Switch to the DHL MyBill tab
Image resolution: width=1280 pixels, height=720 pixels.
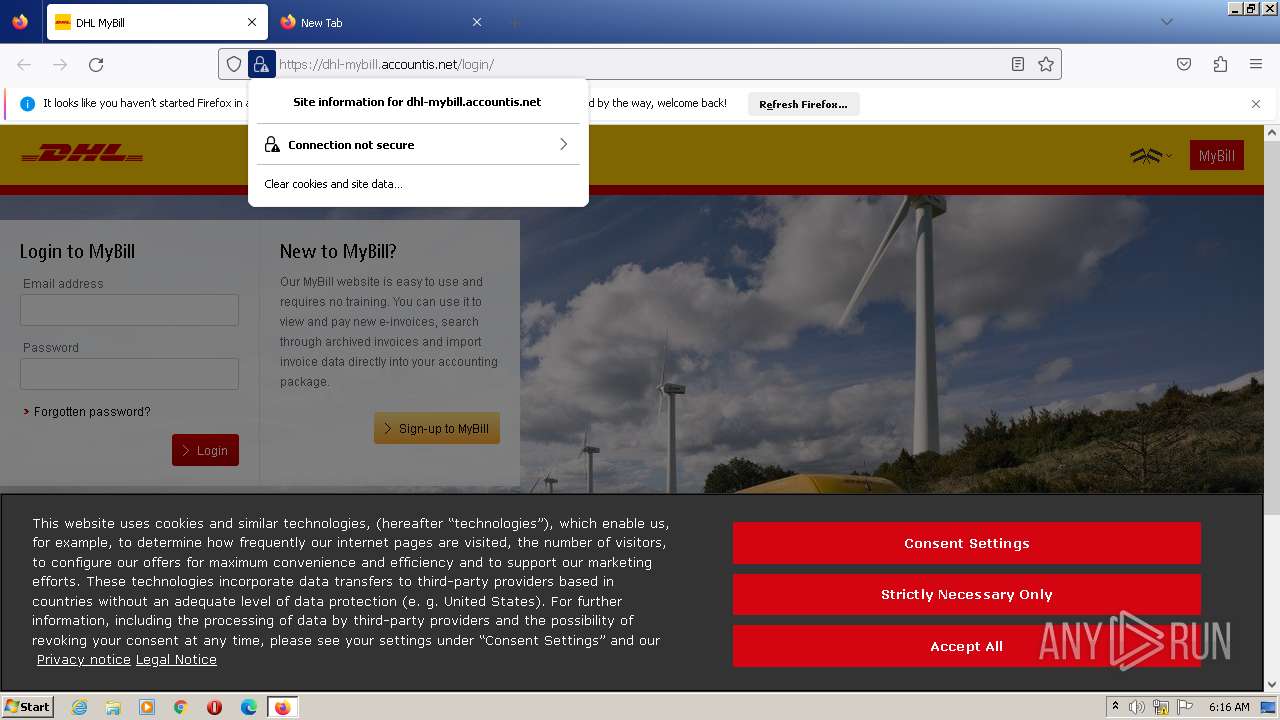(157, 22)
